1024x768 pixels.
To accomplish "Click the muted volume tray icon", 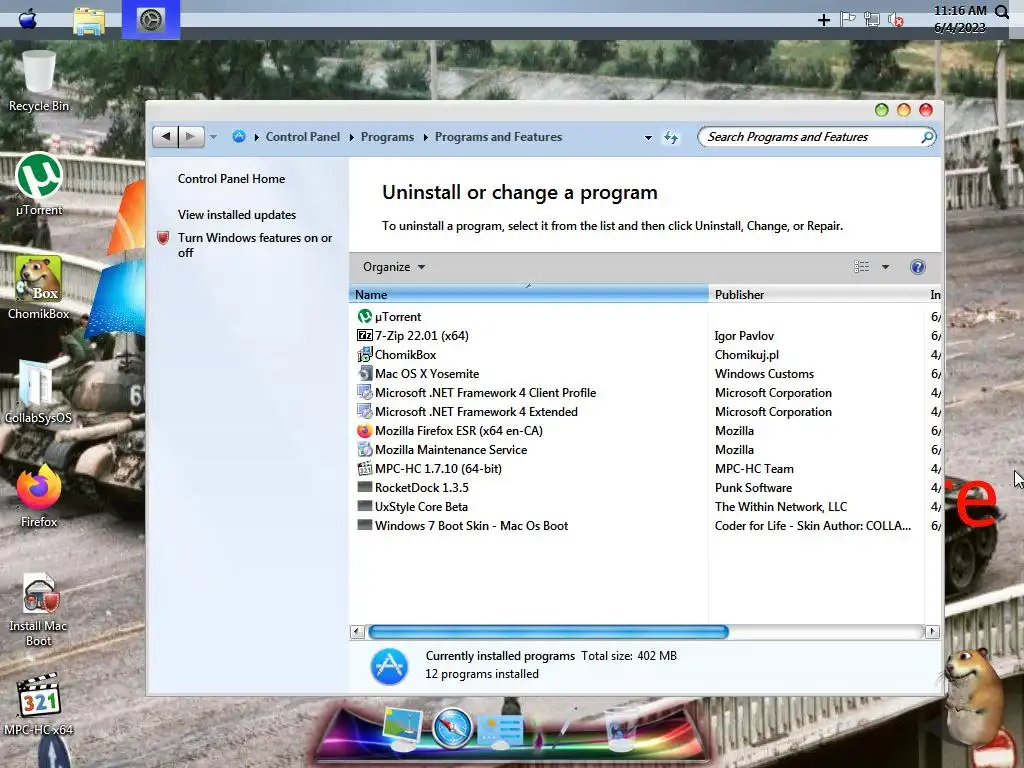I will 895,20.
